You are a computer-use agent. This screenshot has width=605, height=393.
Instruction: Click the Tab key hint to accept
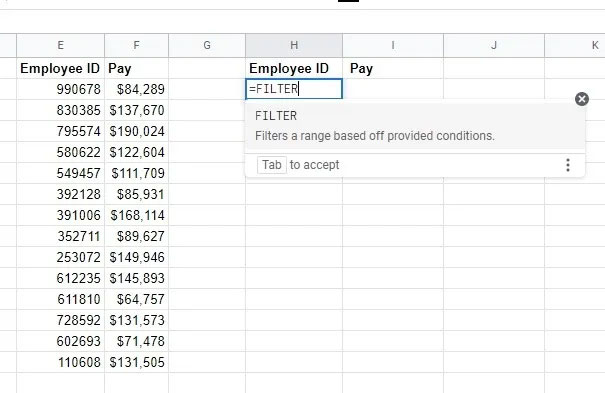click(272, 165)
